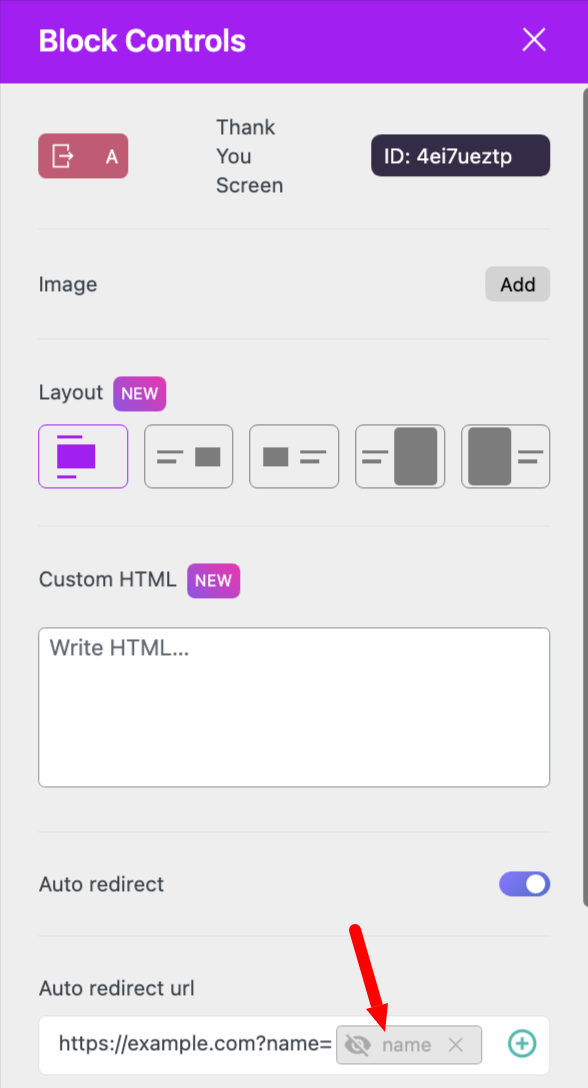The height and width of the screenshot is (1088, 588).
Task: Choose text-left small image-right layout
Action: (189, 457)
